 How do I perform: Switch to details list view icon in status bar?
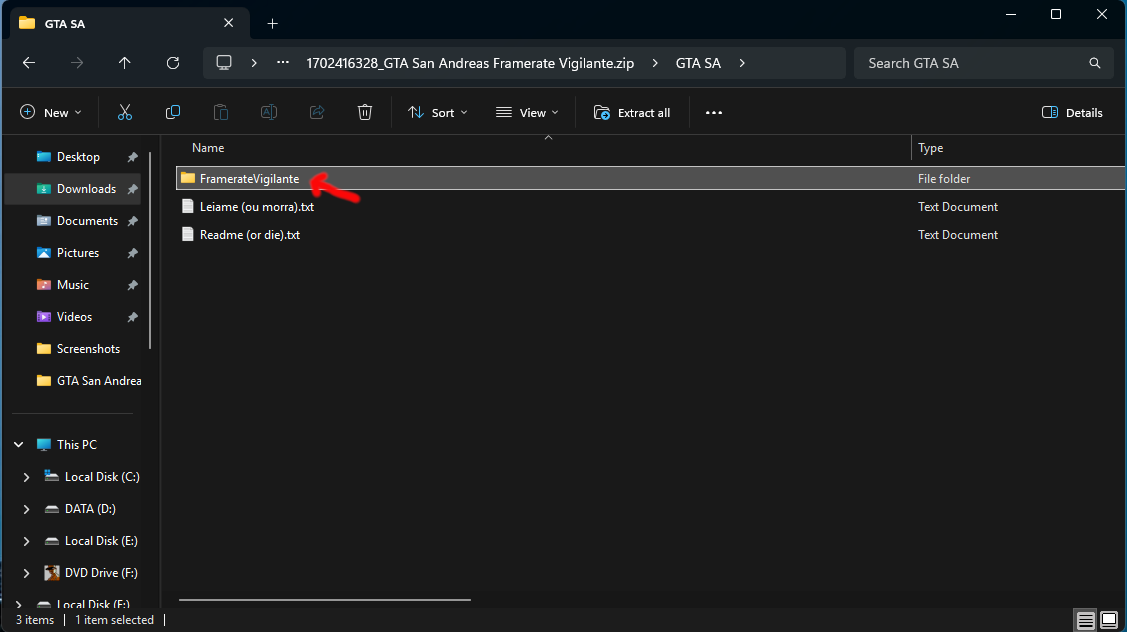1085,620
